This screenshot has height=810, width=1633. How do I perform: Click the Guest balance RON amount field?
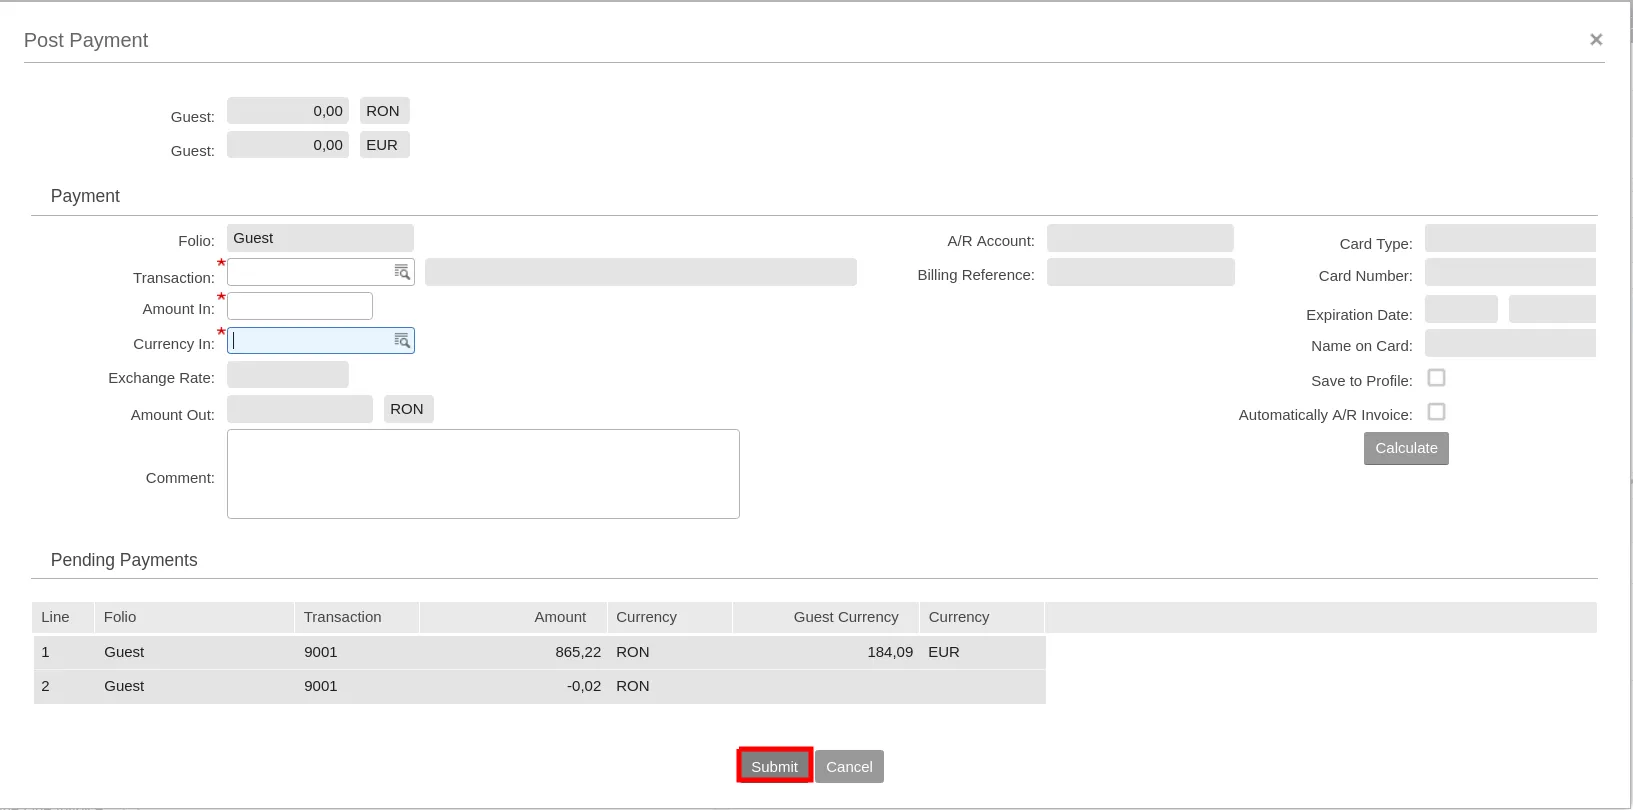pyautogui.click(x=288, y=111)
